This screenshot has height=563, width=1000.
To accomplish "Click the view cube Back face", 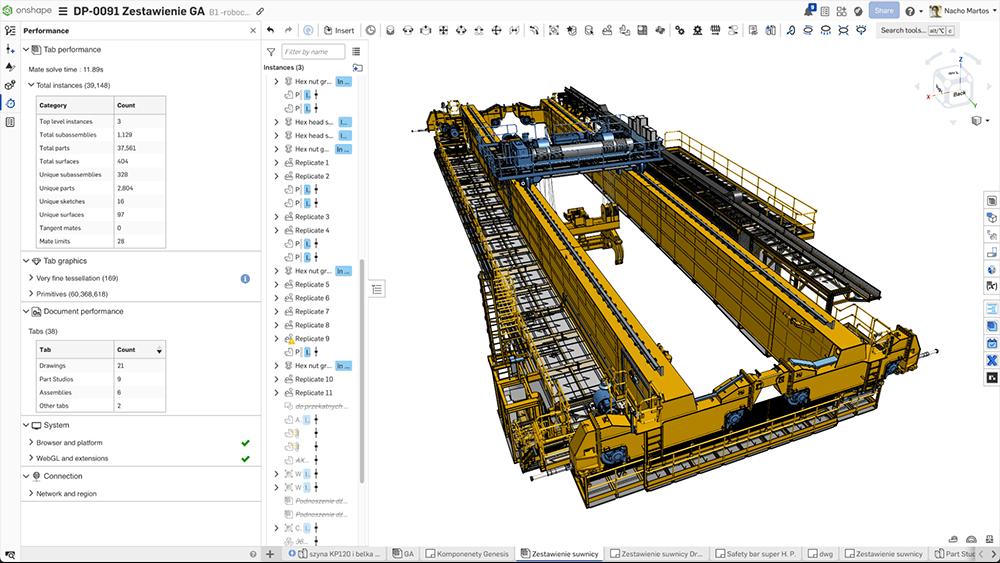I will click(957, 93).
